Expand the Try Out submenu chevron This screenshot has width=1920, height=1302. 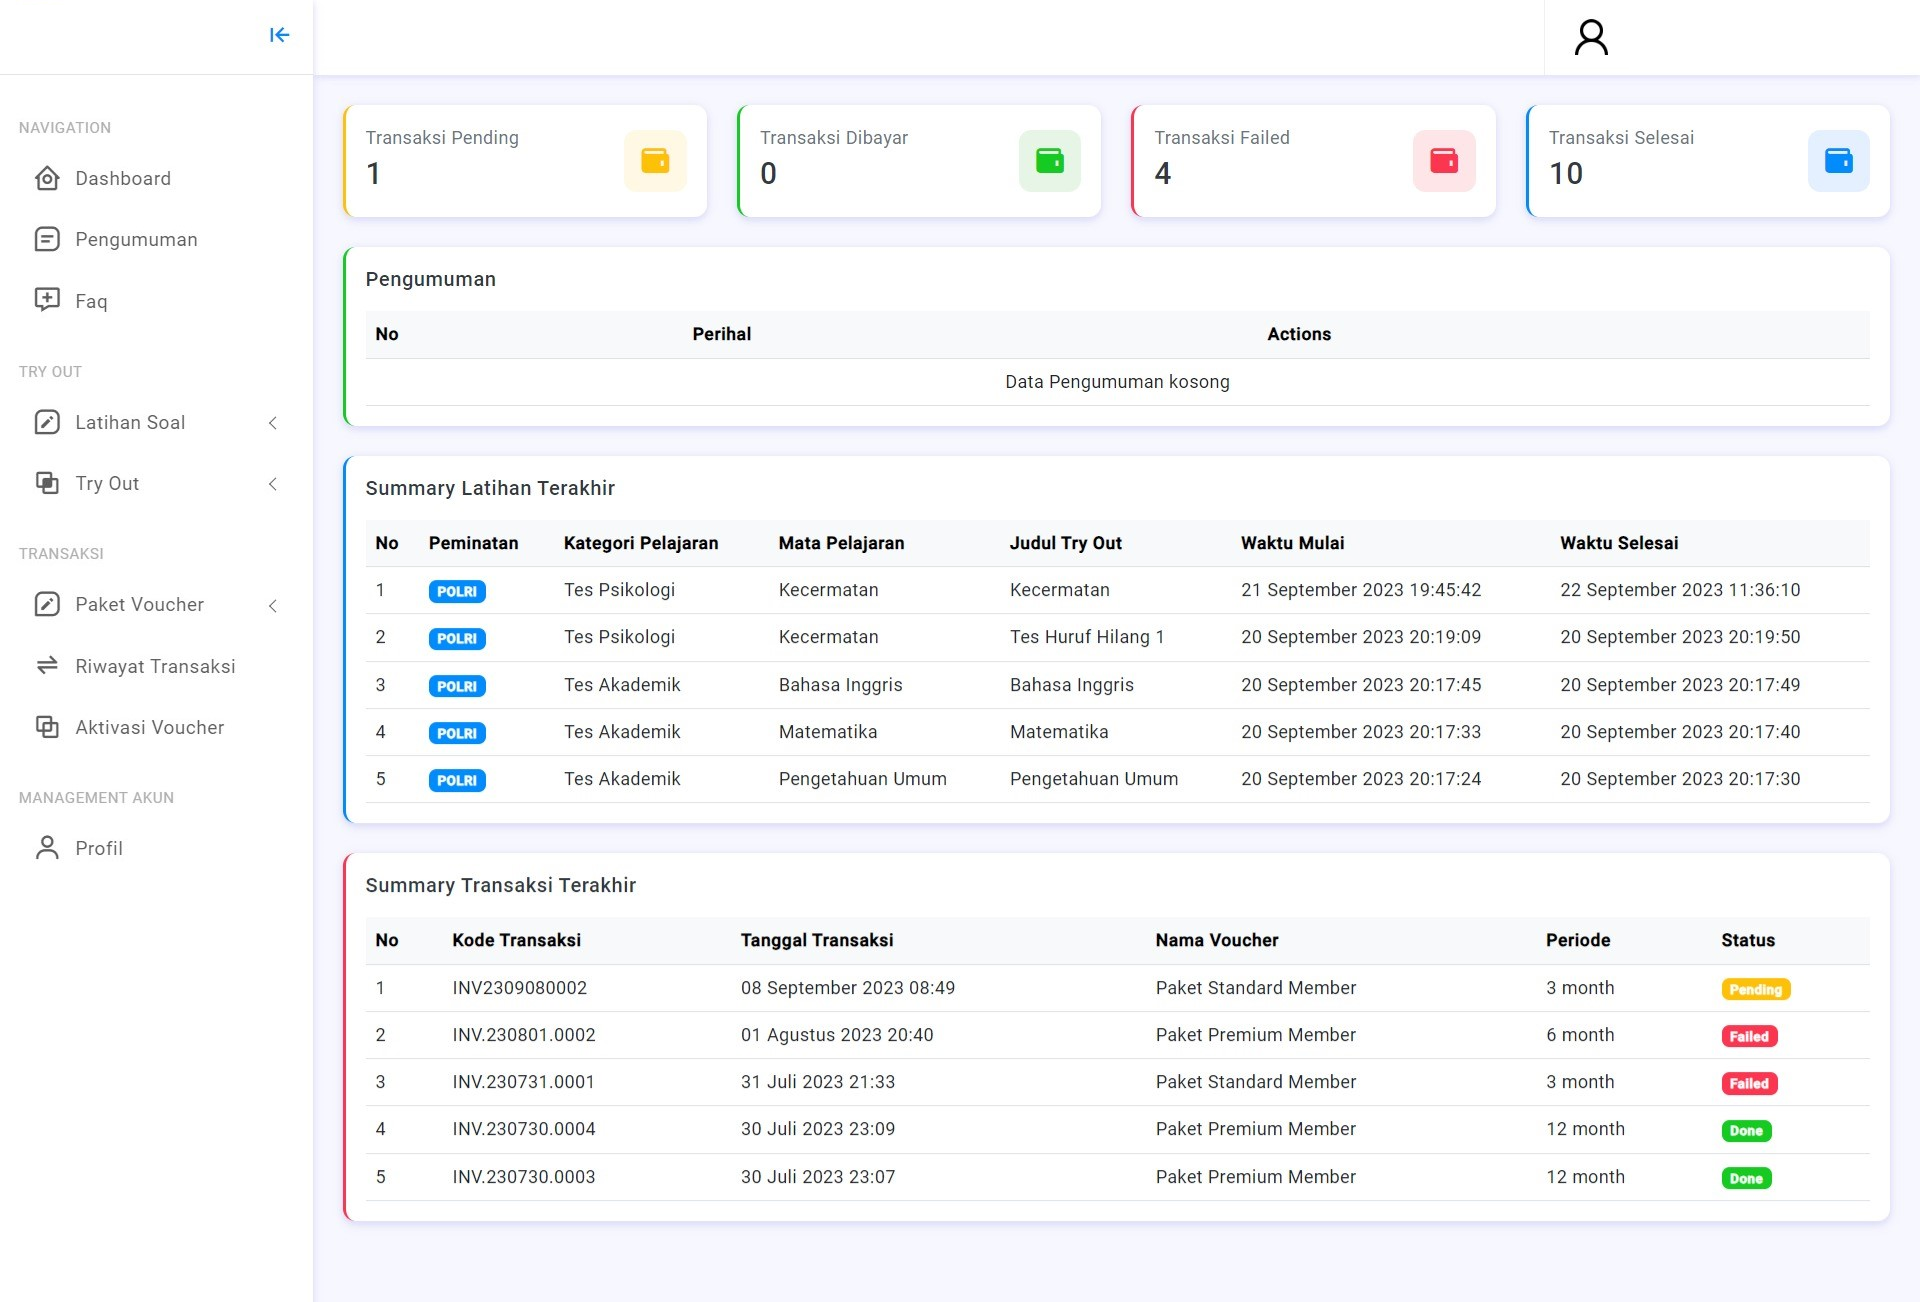(273, 484)
